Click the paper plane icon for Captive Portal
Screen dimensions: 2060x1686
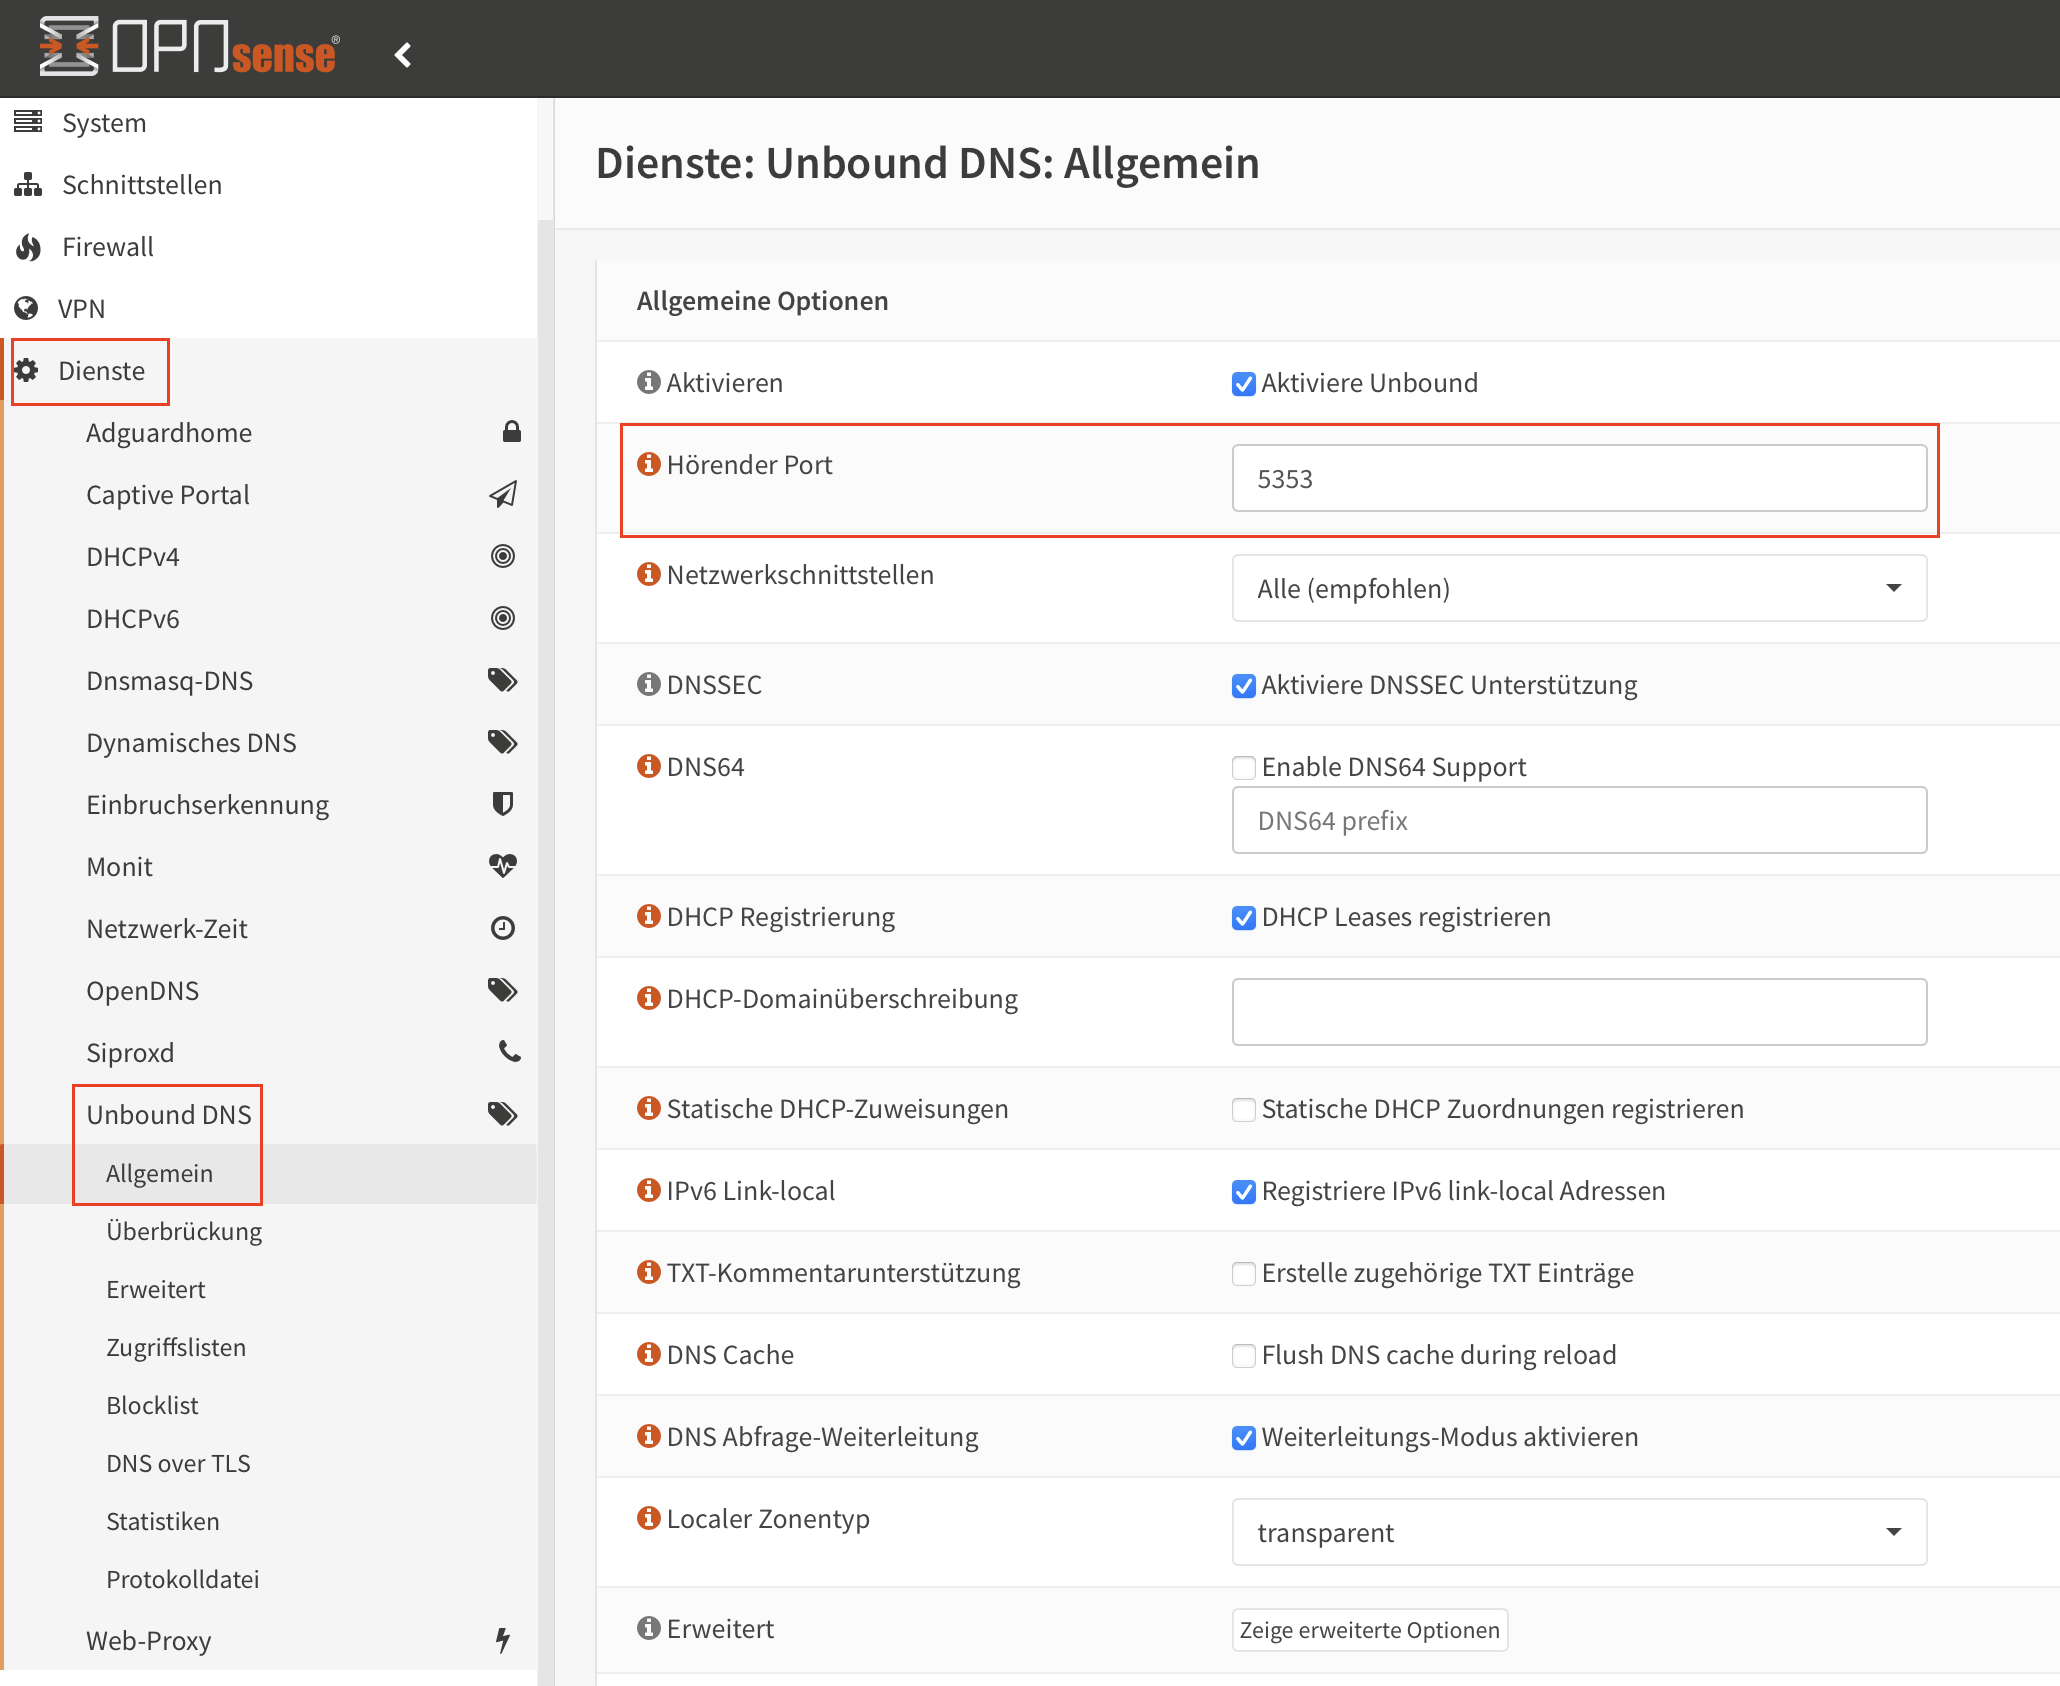503,494
